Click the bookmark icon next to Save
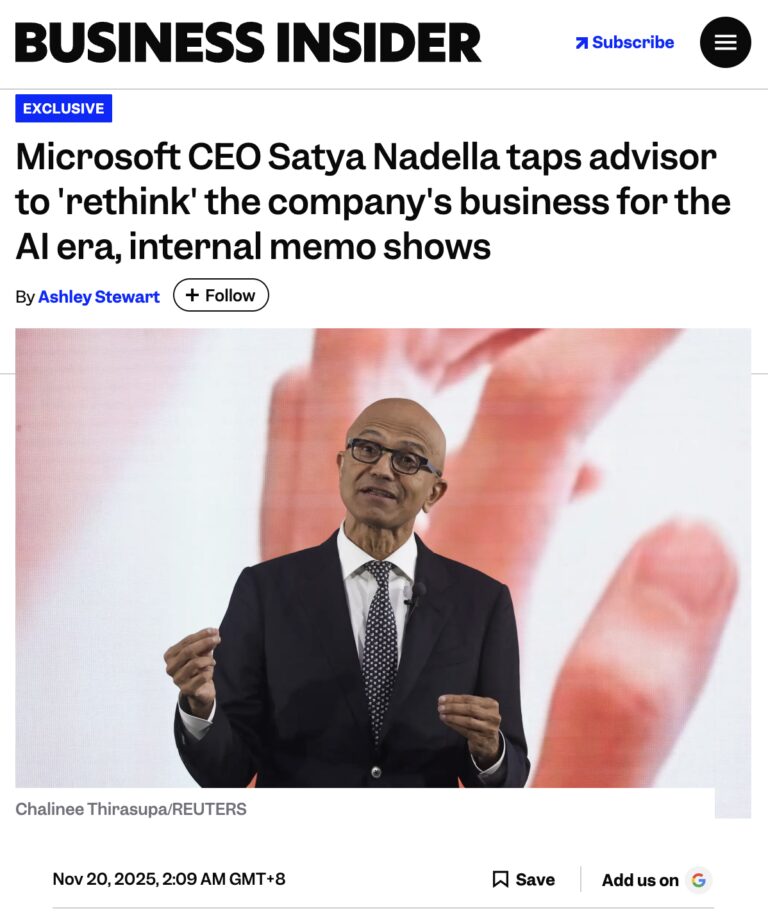The image size is (768, 922). tap(498, 879)
